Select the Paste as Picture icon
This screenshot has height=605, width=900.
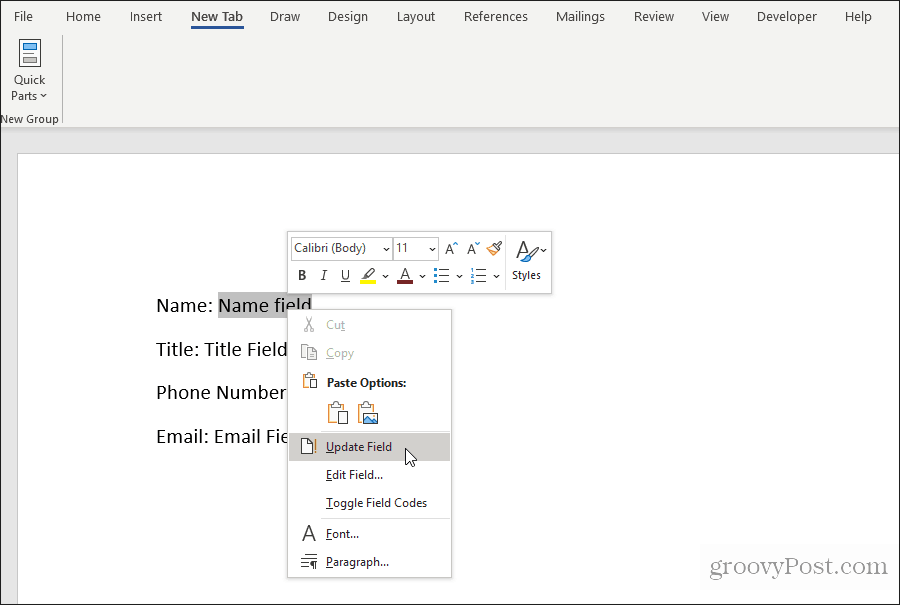[x=367, y=411]
